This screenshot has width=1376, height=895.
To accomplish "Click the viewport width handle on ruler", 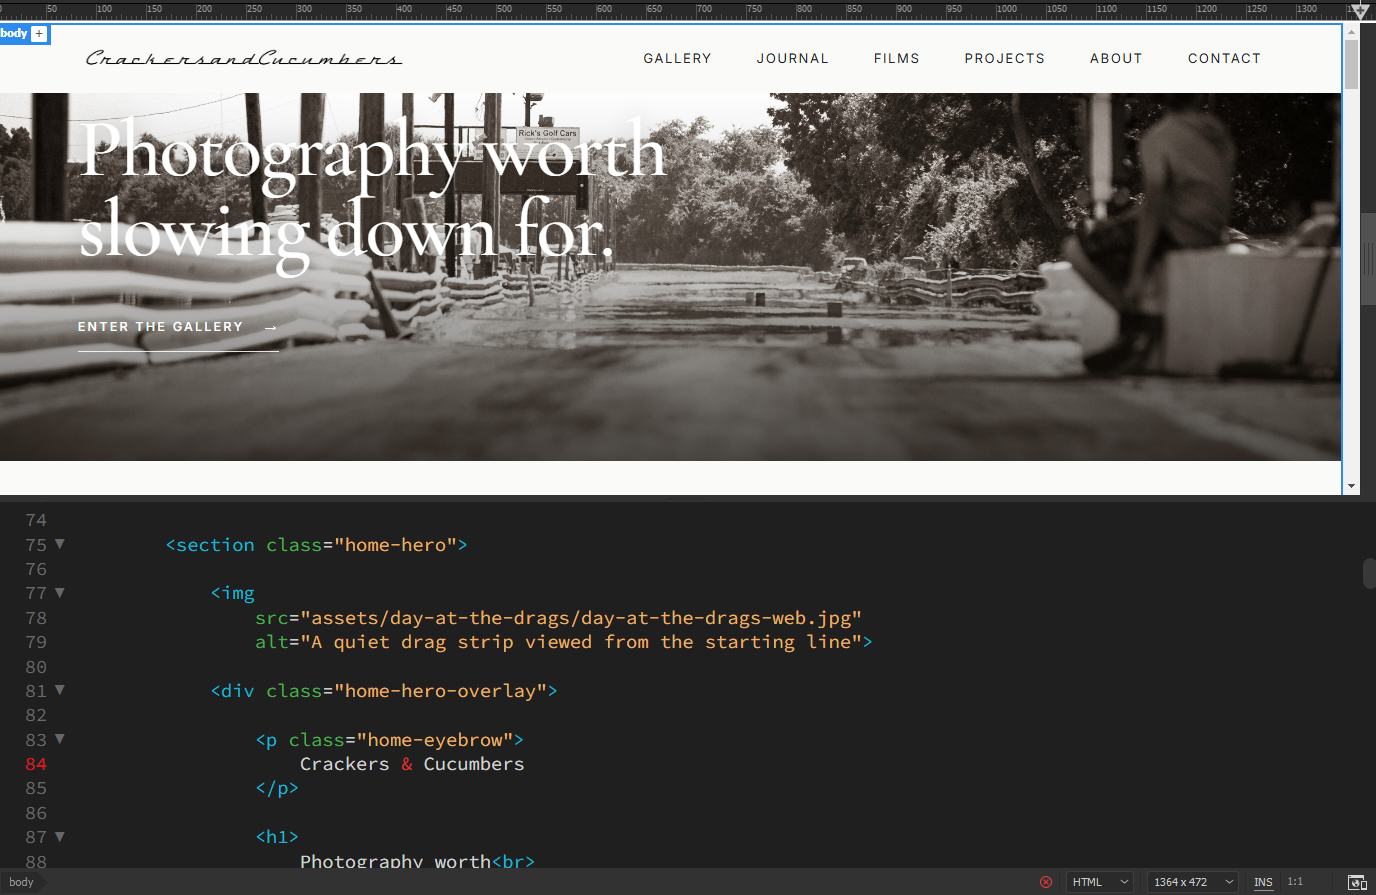I will pyautogui.click(x=1360, y=11).
